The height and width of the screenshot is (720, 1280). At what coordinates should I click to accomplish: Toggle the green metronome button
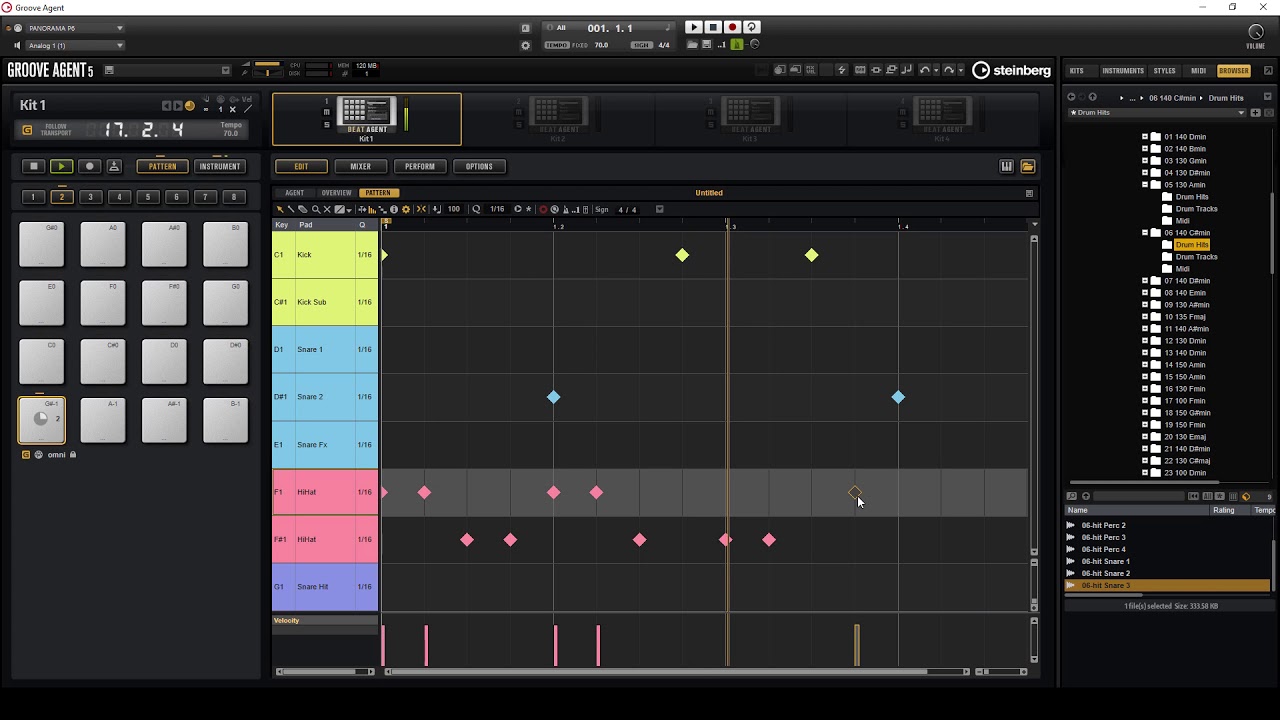coord(737,45)
